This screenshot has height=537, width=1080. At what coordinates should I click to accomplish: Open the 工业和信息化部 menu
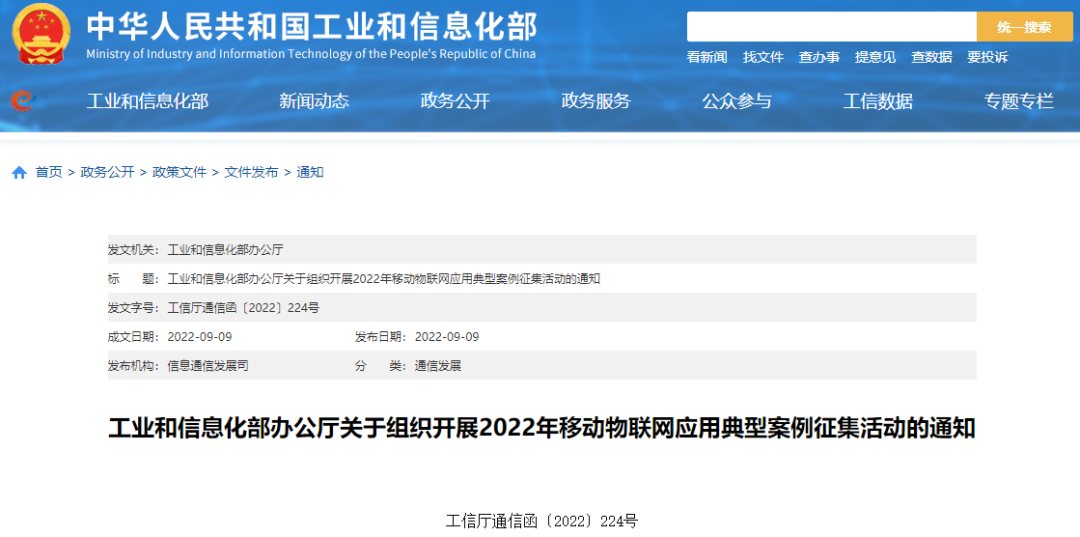point(147,101)
